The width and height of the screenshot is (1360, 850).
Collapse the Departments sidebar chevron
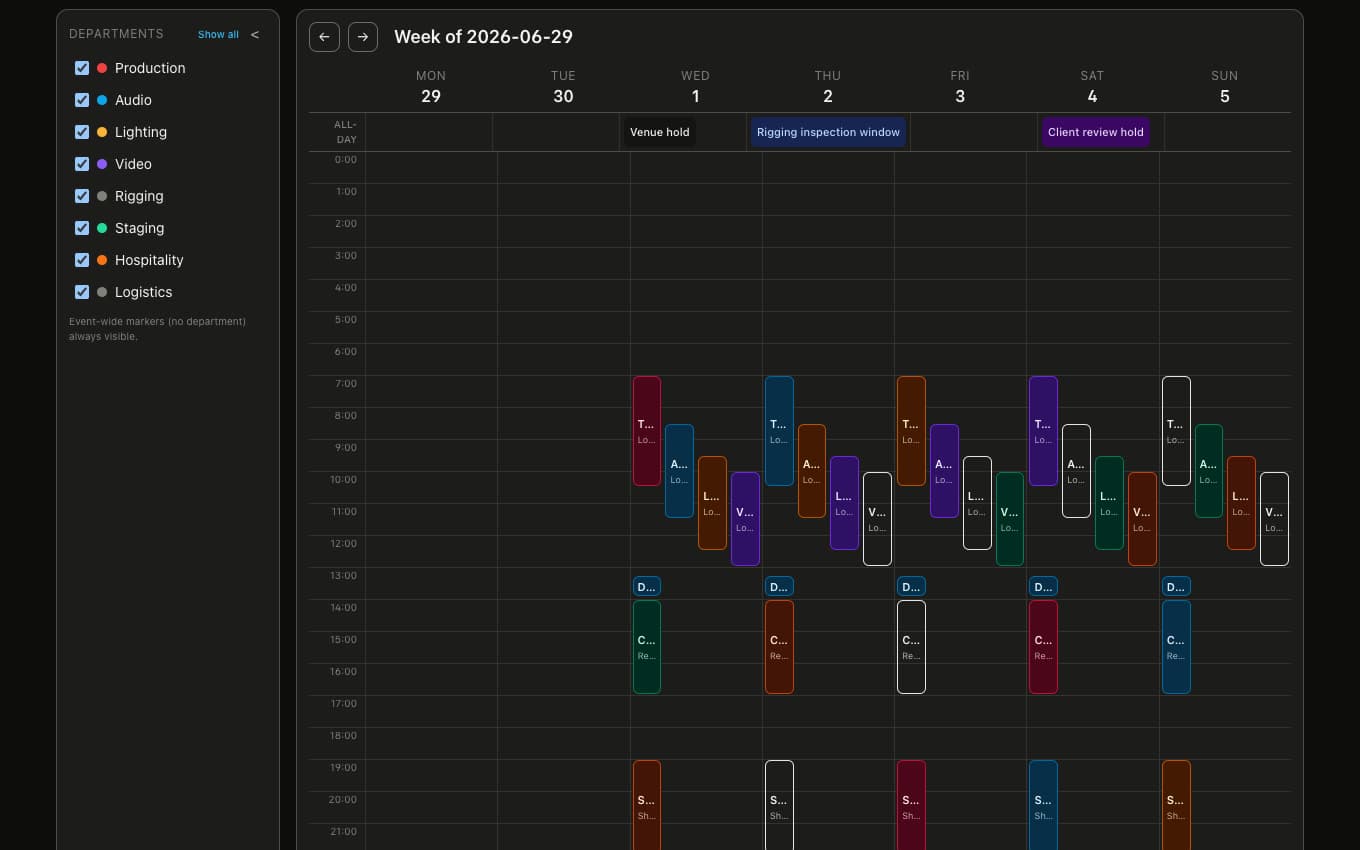coord(255,34)
